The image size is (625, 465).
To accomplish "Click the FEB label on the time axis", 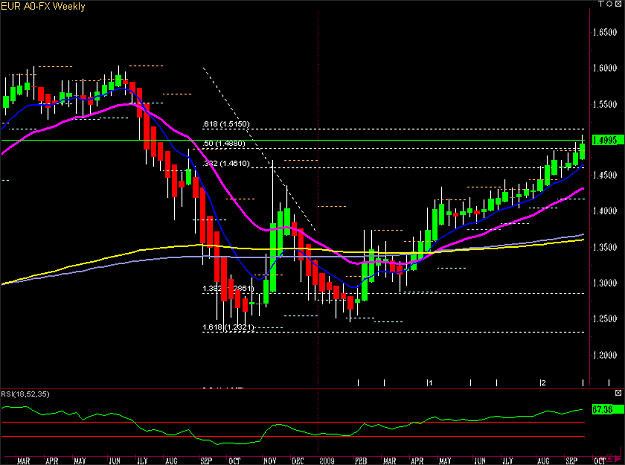I will point(361,461).
